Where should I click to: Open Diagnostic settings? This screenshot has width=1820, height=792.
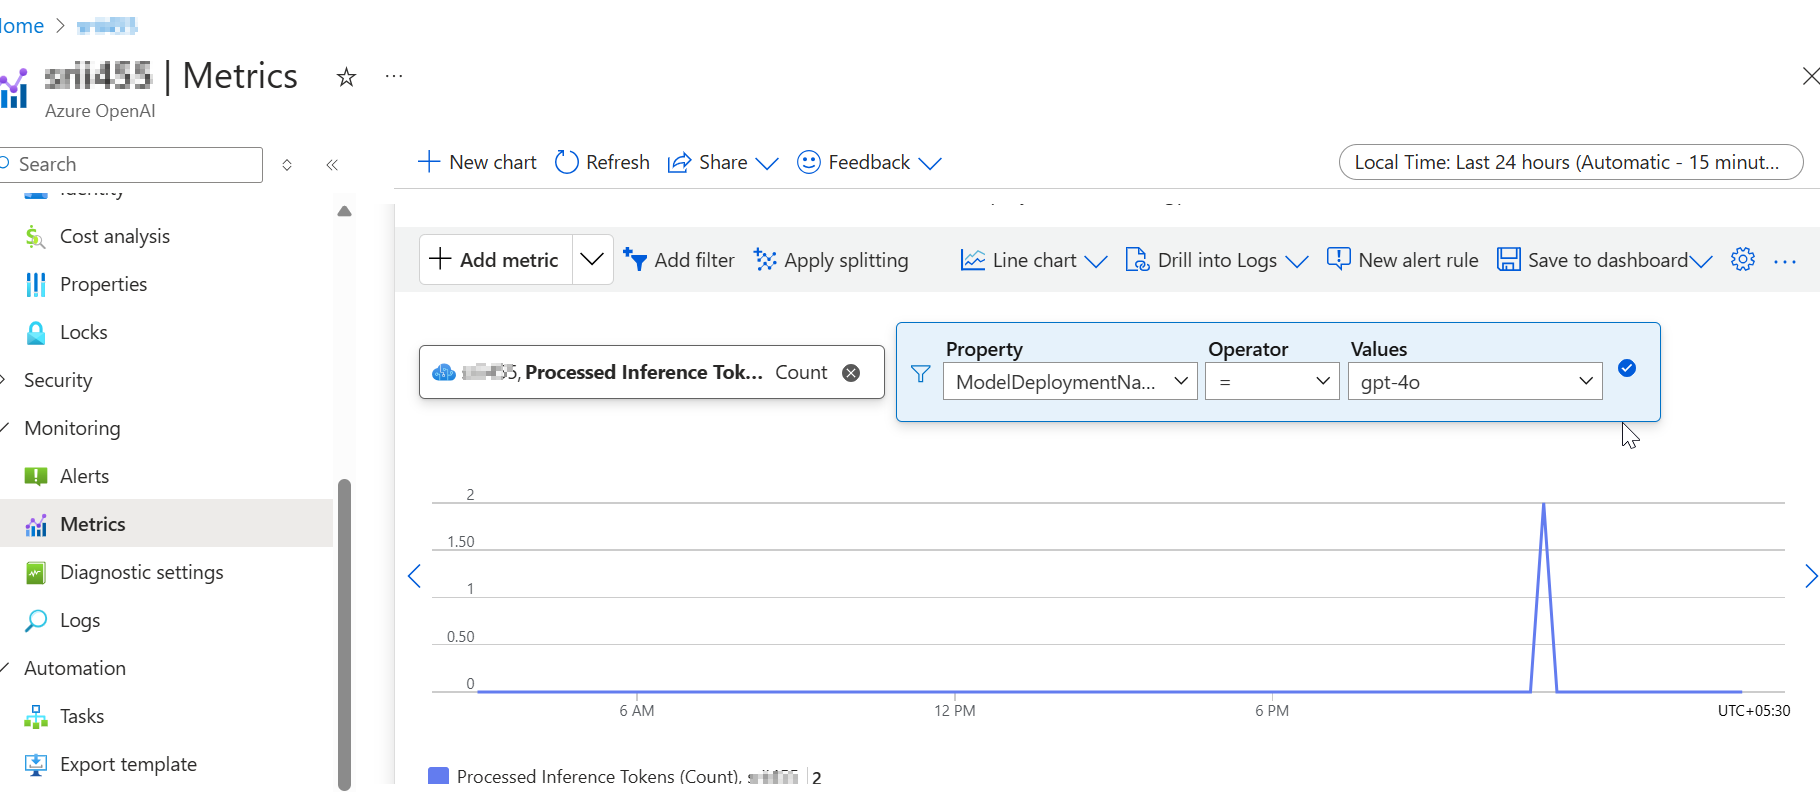coord(141,572)
